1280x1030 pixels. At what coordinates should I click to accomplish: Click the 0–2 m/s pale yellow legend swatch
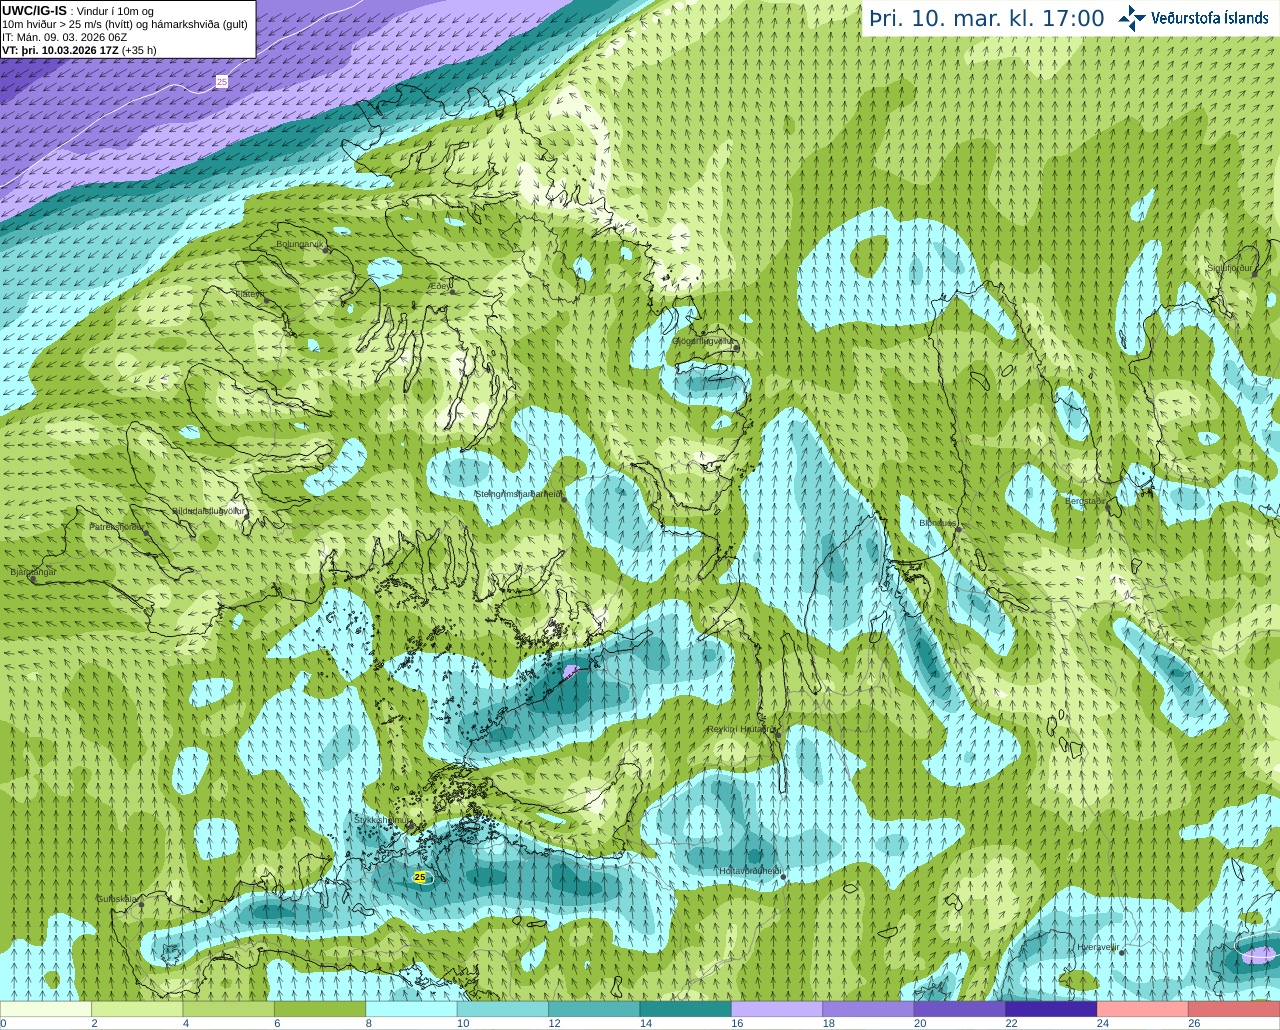(46, 1009)
